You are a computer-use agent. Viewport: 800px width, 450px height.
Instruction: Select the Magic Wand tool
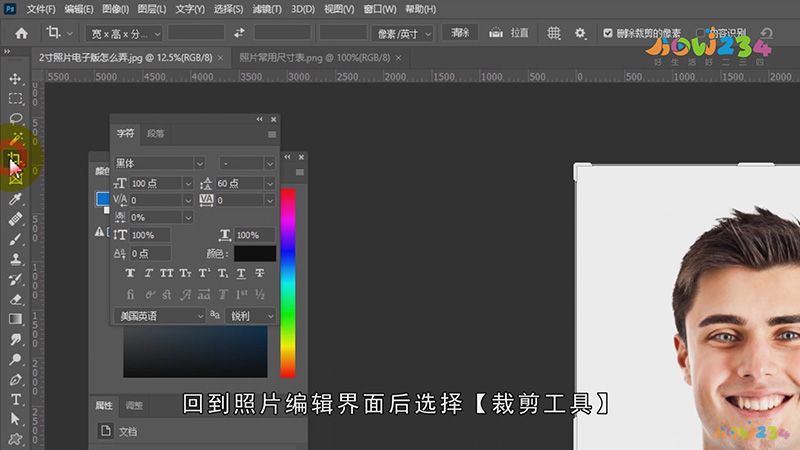pos(15,138)
